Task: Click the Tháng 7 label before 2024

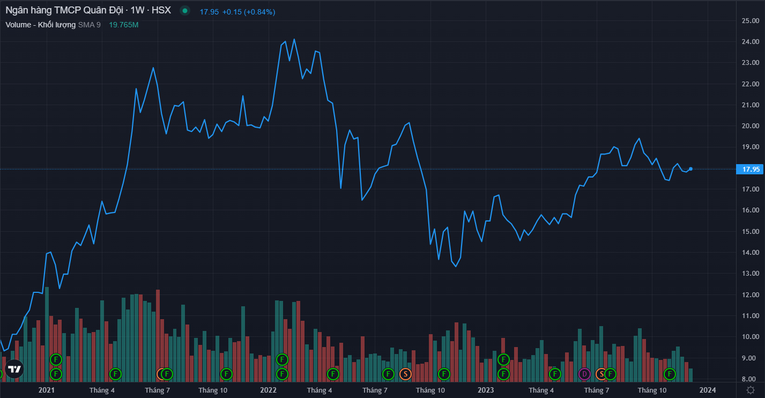Action: (x=596, y=390)
